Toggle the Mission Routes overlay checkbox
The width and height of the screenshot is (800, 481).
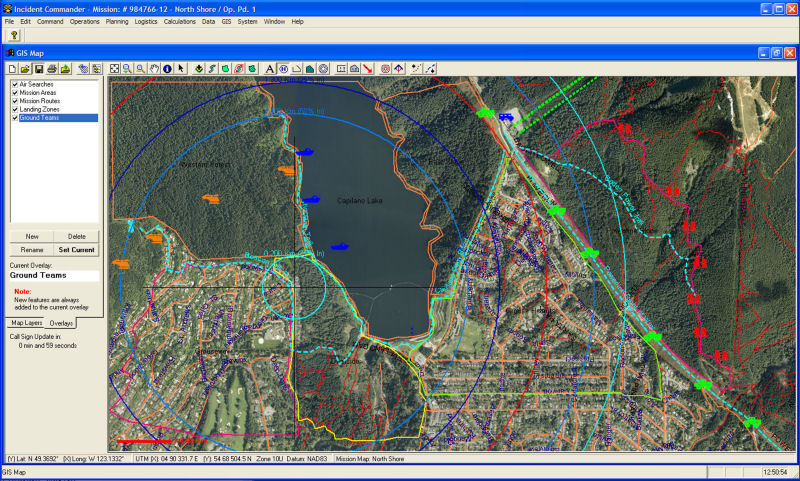pos(15,101)
